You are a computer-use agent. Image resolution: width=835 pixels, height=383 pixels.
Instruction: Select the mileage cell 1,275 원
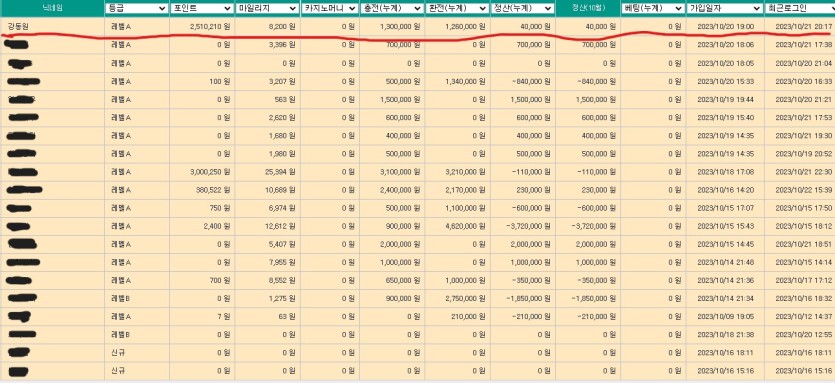[x=282, y=299]
